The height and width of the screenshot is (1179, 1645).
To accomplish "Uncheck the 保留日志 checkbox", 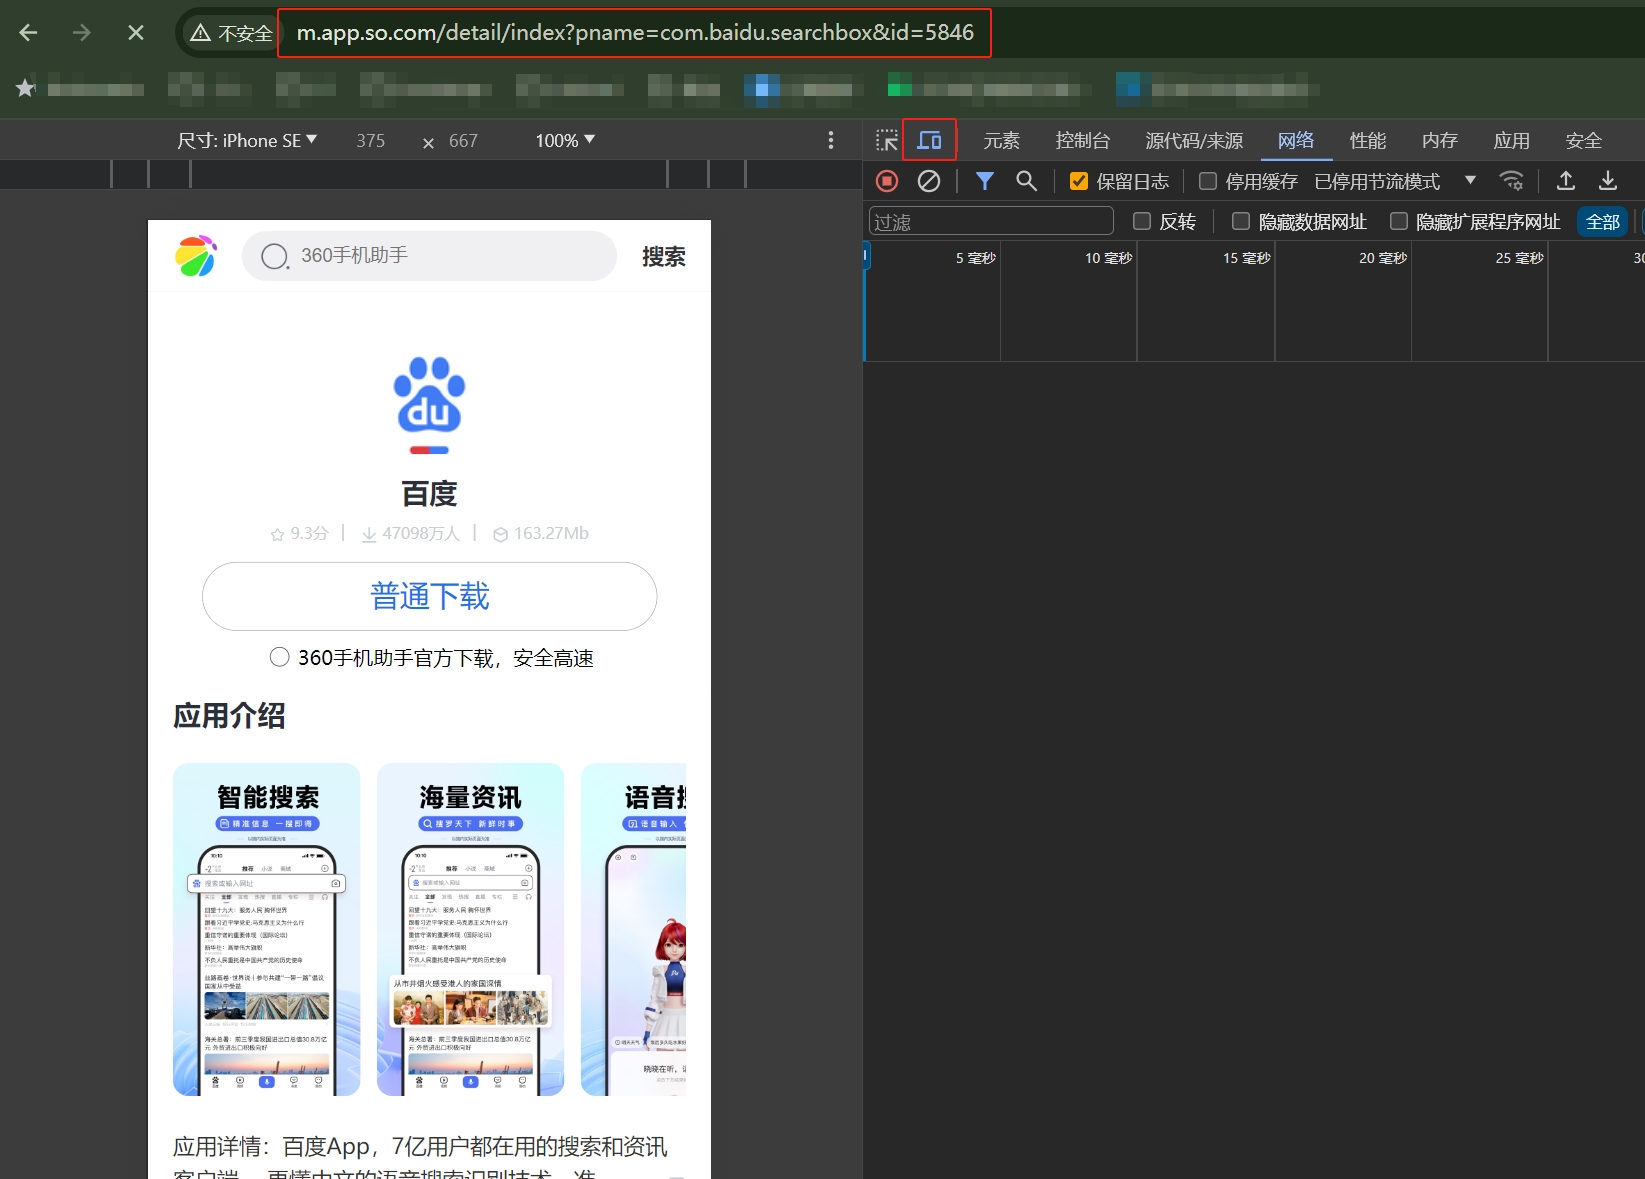I will coord(1079,181).
